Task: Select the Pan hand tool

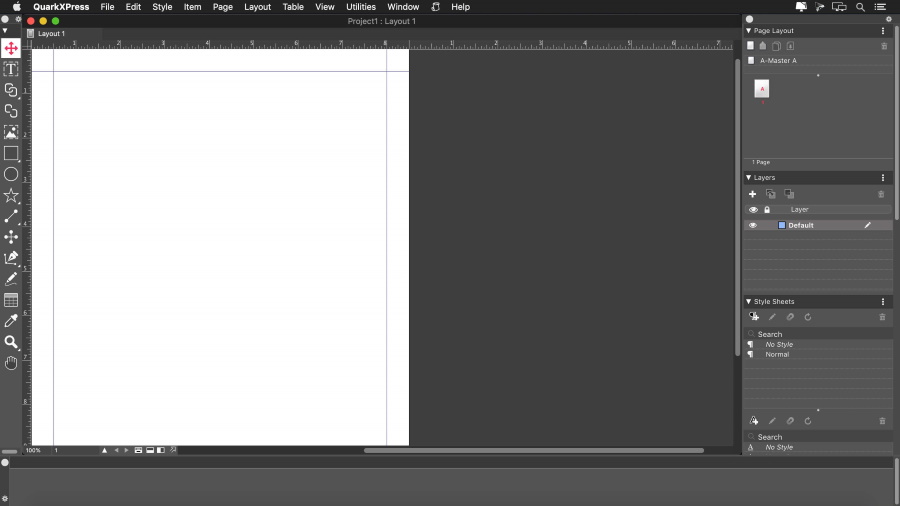Action: [11, 363]
